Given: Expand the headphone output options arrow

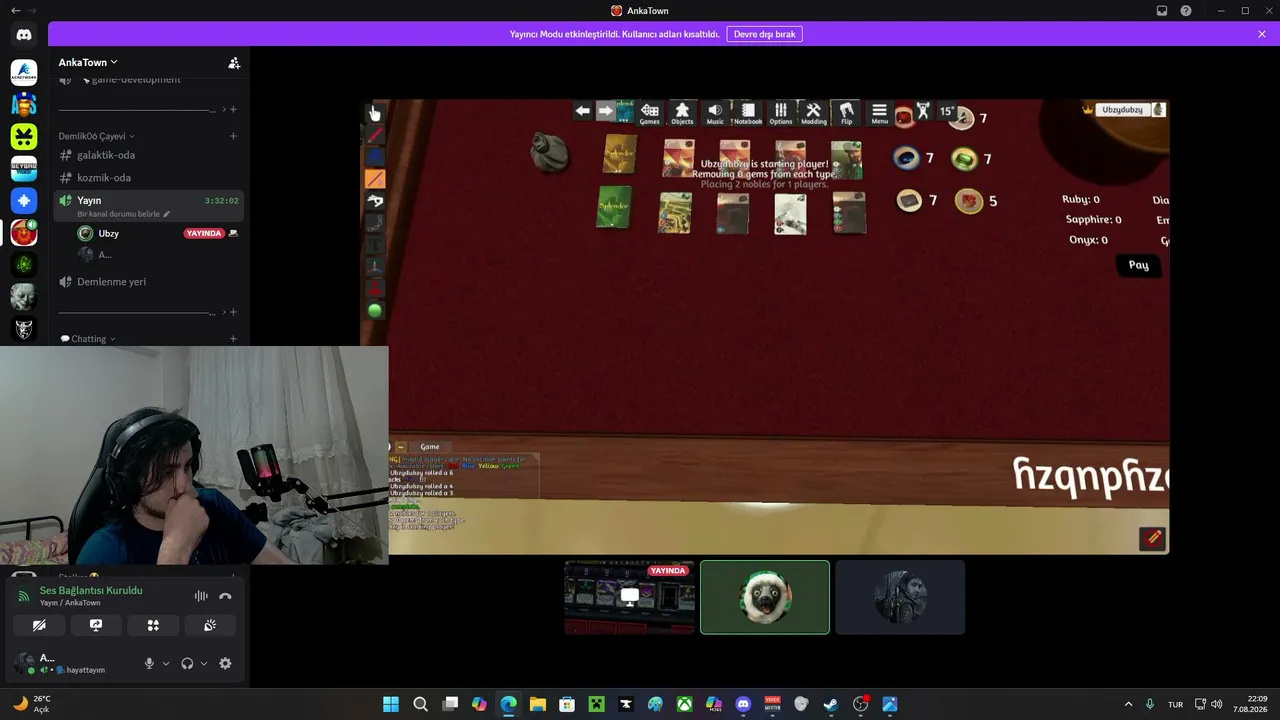Looking at the screenshot, I should (204, 663).
